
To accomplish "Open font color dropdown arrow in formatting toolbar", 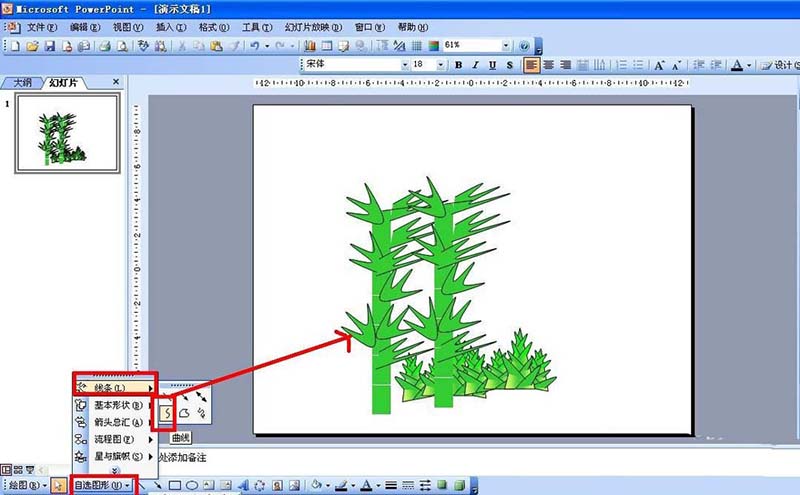I will (x=749, y=65).
